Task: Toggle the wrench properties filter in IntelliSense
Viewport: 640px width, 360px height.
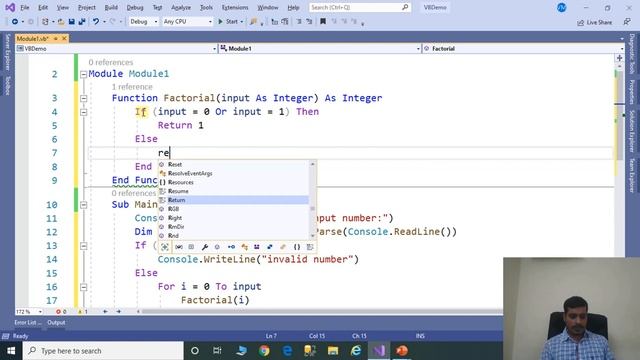Action: 205,247
